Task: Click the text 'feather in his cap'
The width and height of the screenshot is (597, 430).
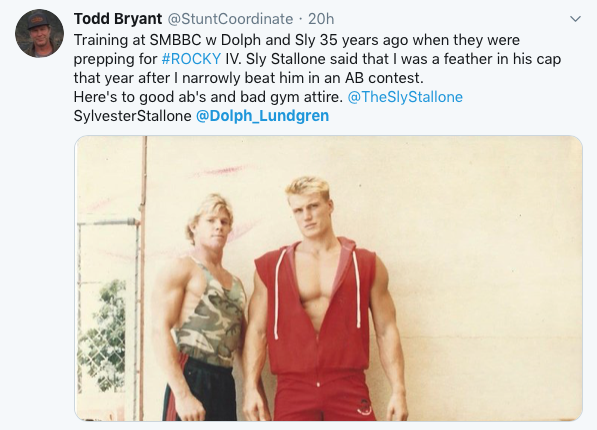Action: click(x=502, y=59)
